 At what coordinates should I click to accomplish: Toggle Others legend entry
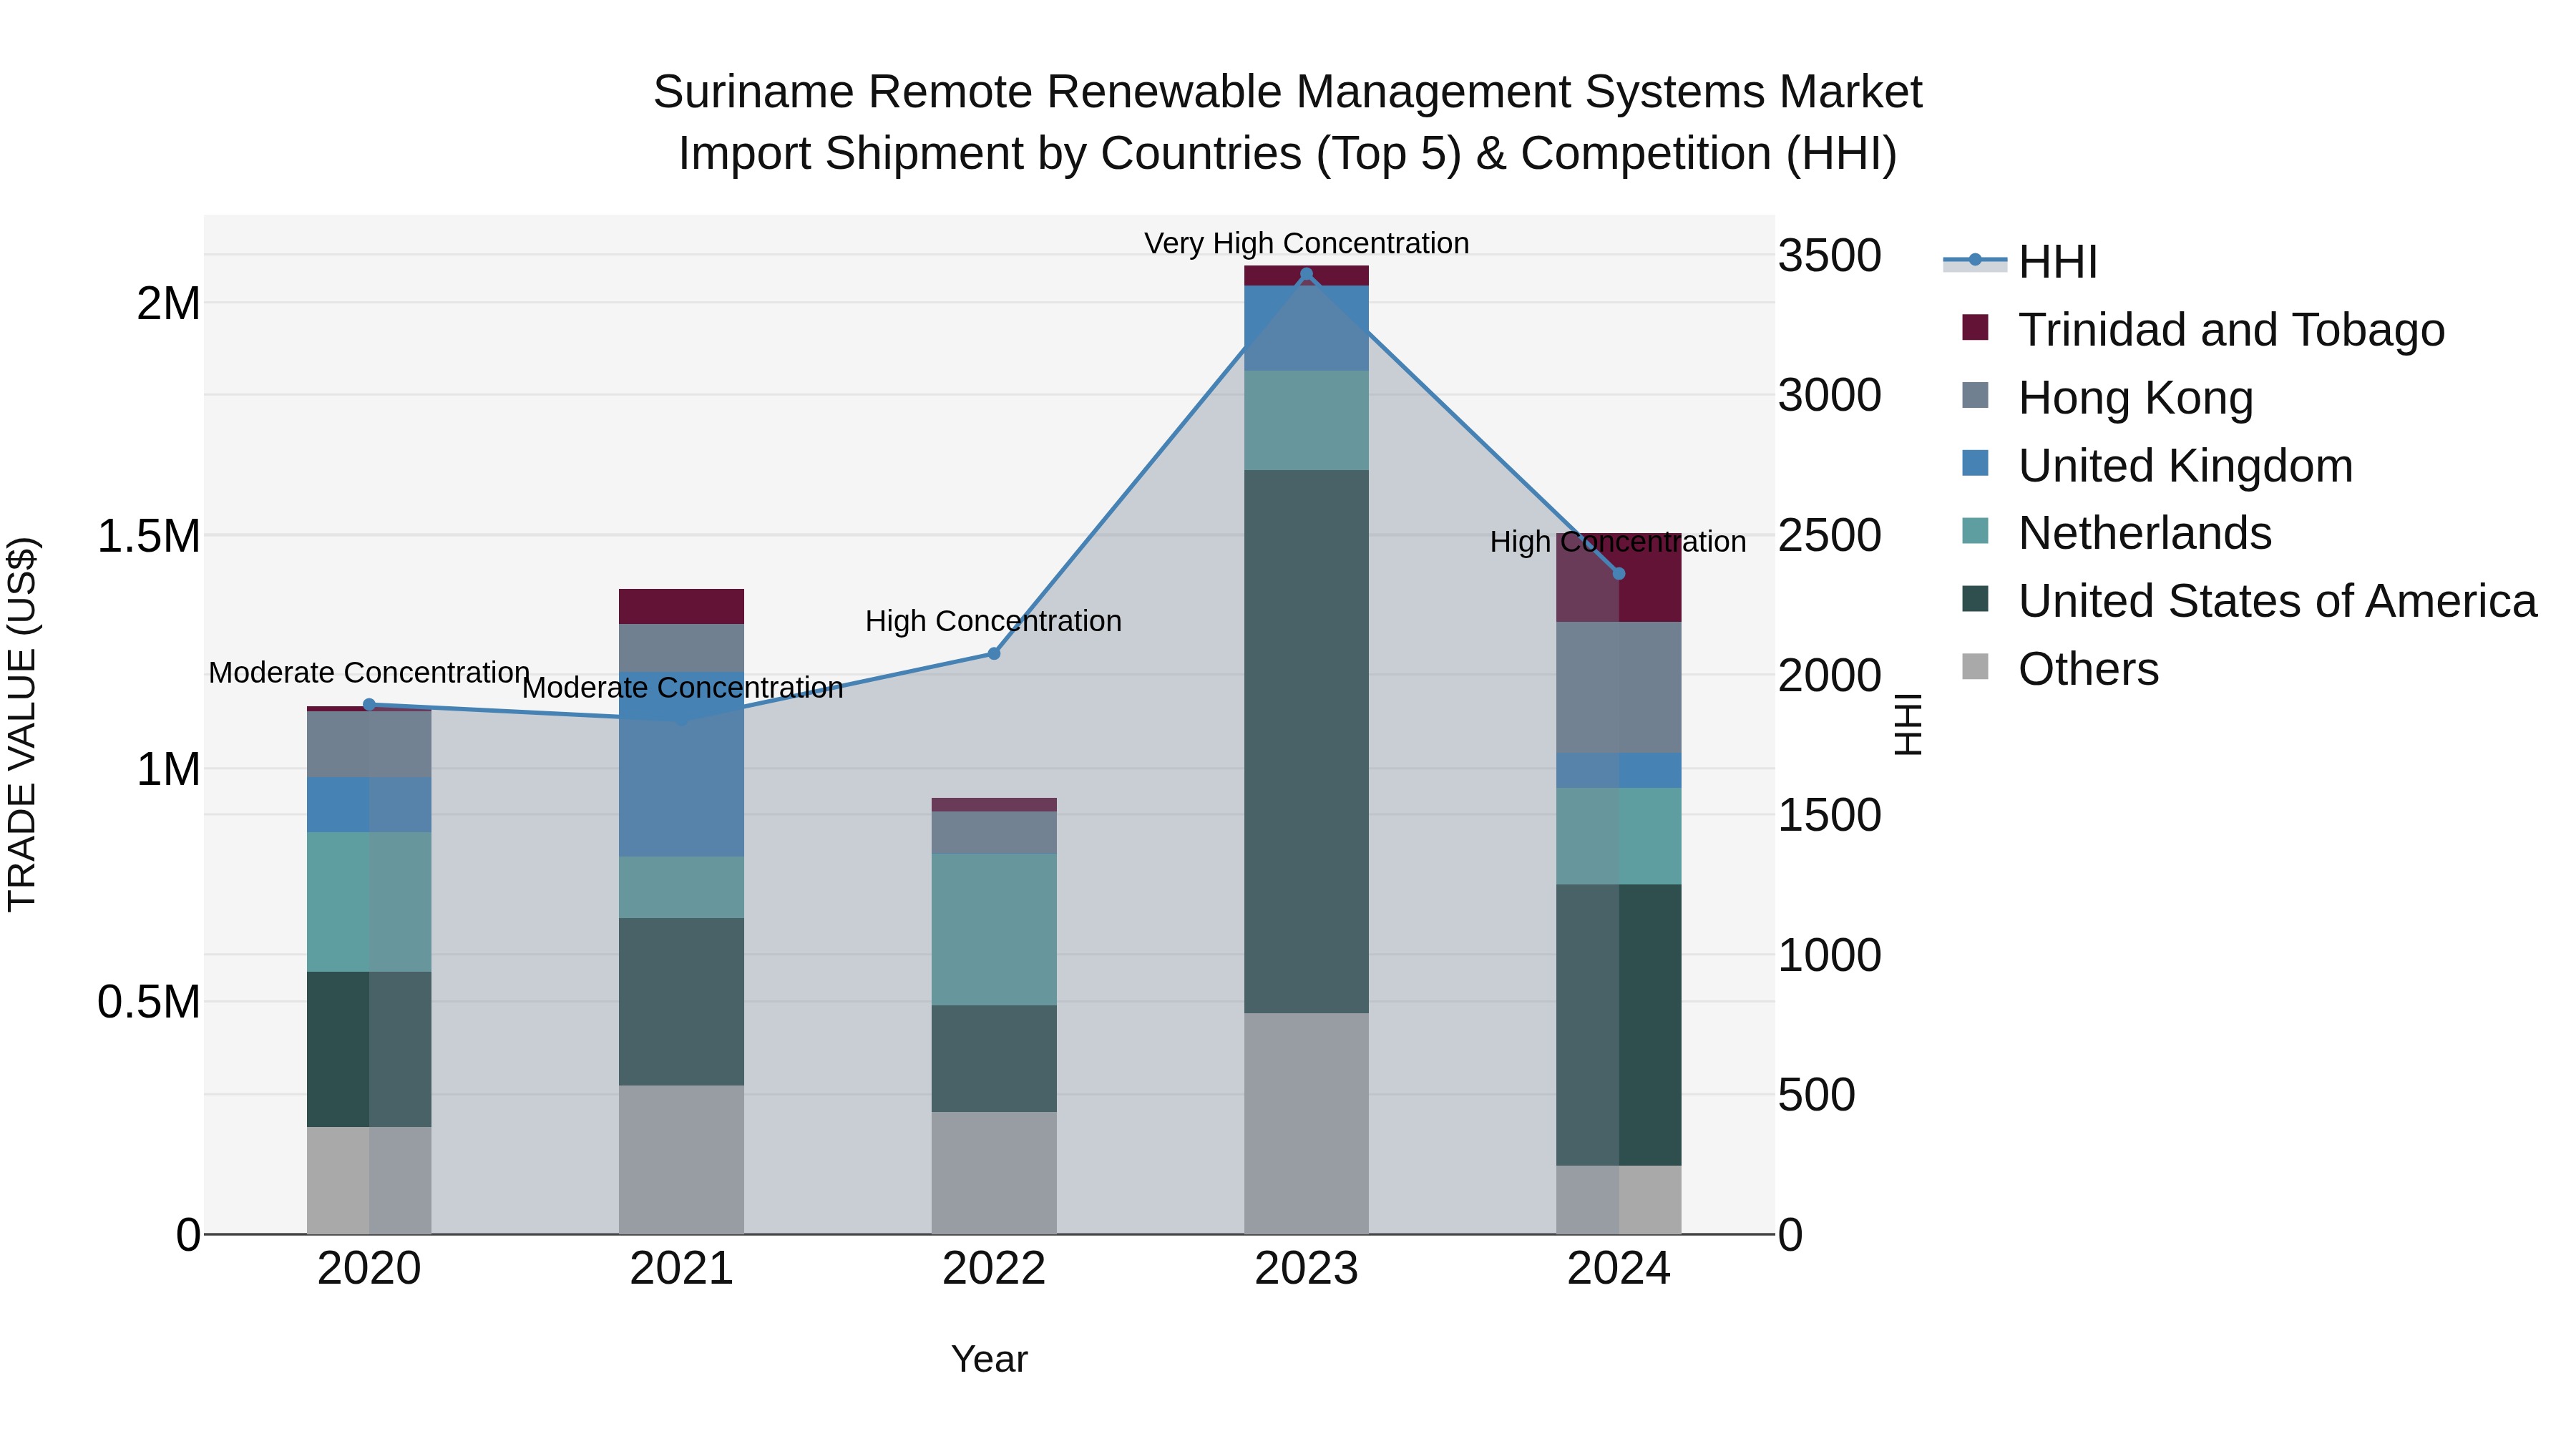tap(2060, 669)
